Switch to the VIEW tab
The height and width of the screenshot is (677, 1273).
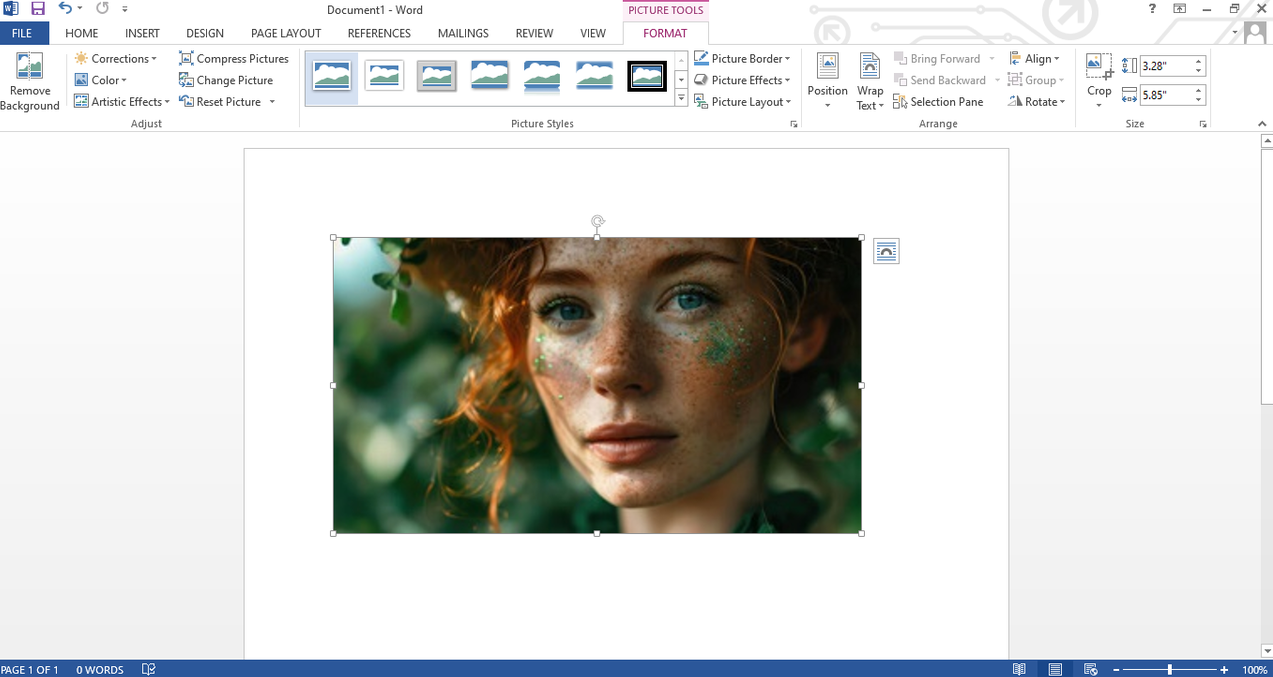593,33
